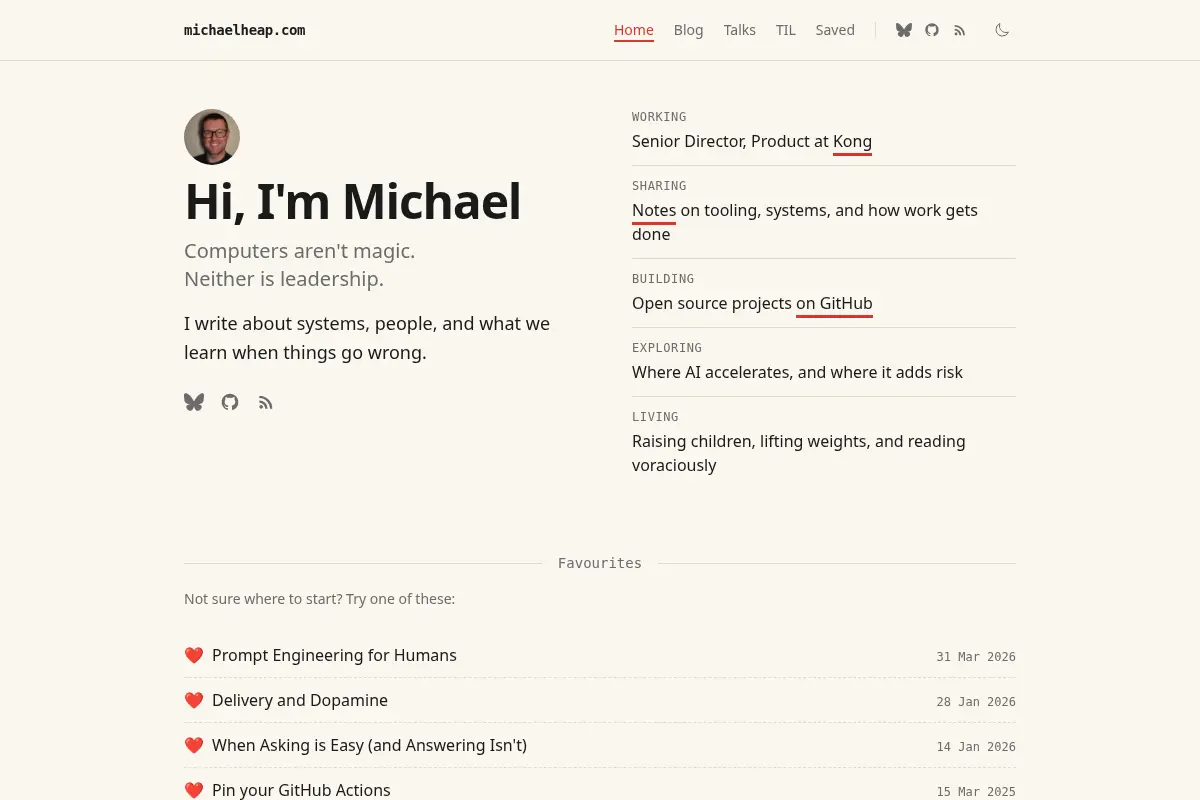Open RSS feed icon in the top navigation

coord(960,30)
